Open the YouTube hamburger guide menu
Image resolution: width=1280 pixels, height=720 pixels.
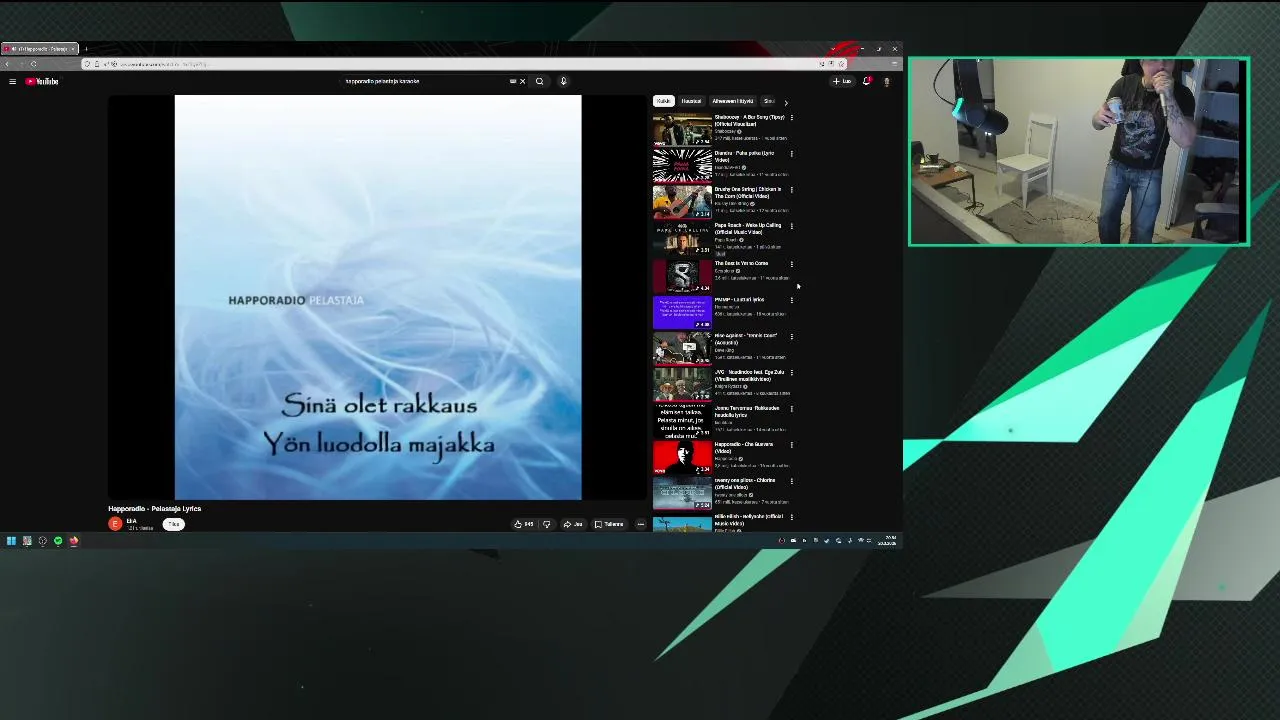12,81
